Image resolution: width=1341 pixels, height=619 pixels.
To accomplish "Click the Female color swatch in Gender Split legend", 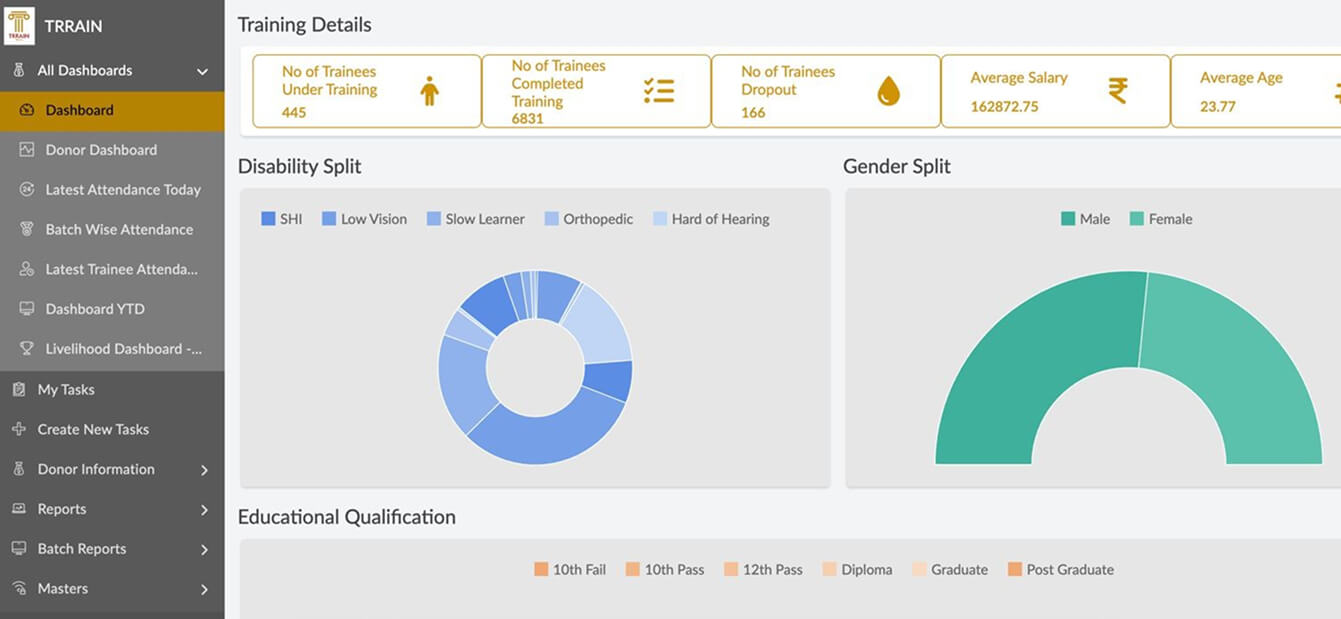I will point(1137,218).
